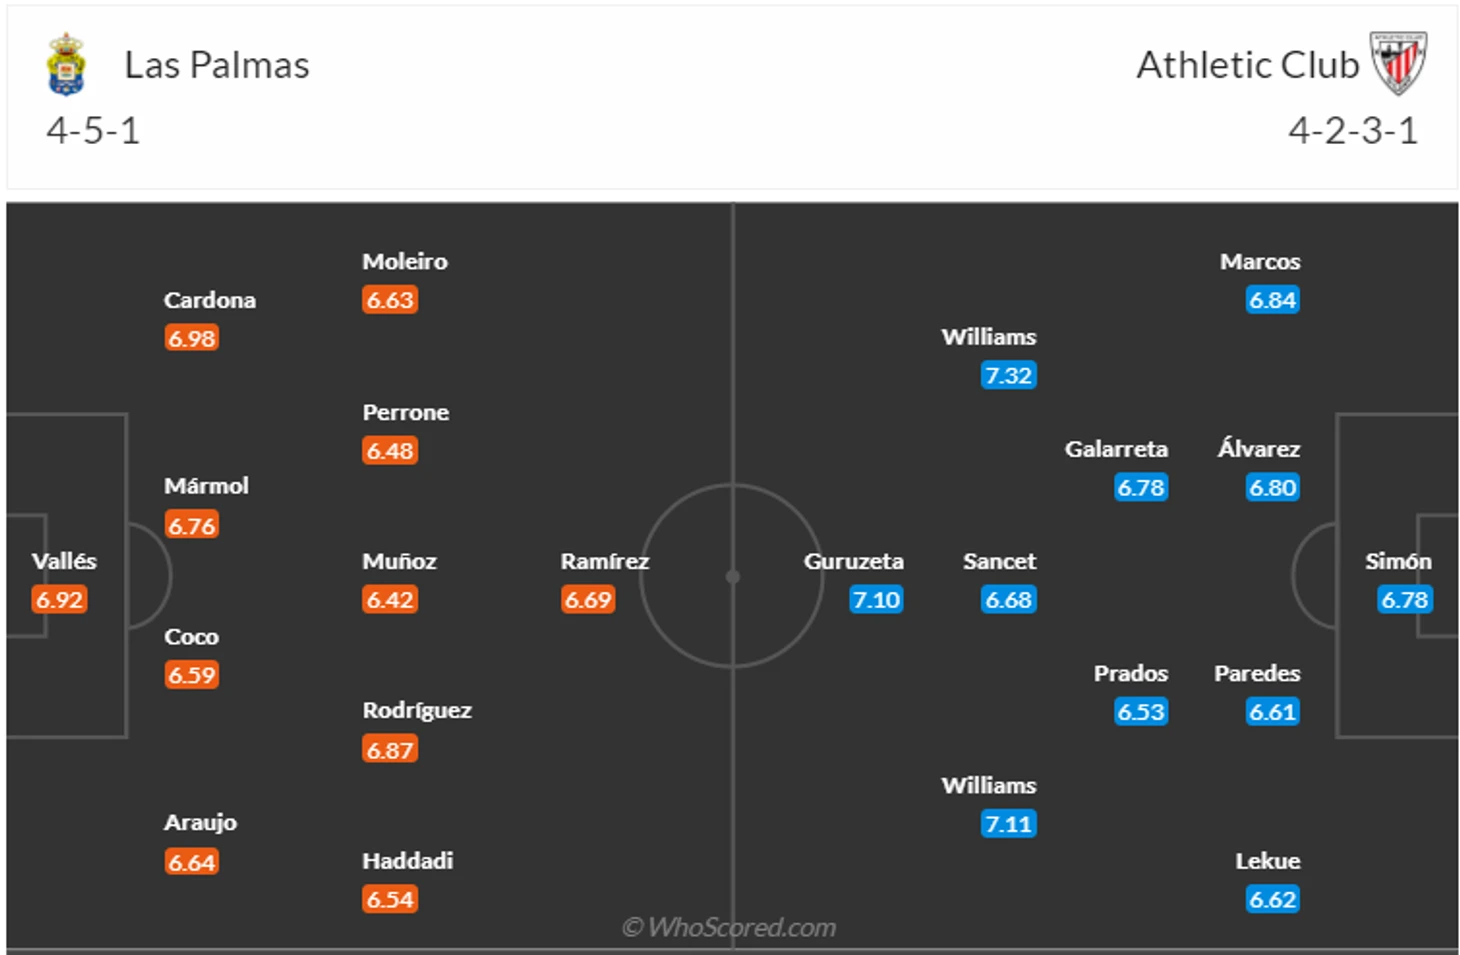Click Moleiro's 6.63 rating badge

click(390, 300)
